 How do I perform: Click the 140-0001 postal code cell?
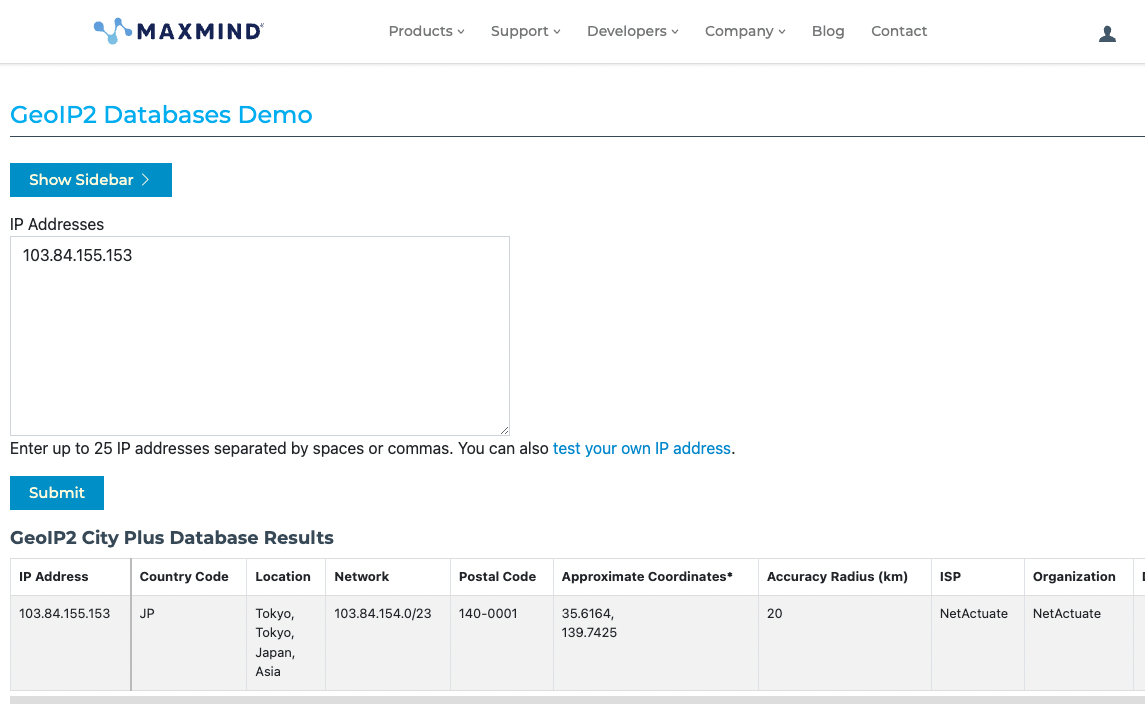[x=502, y=643]
